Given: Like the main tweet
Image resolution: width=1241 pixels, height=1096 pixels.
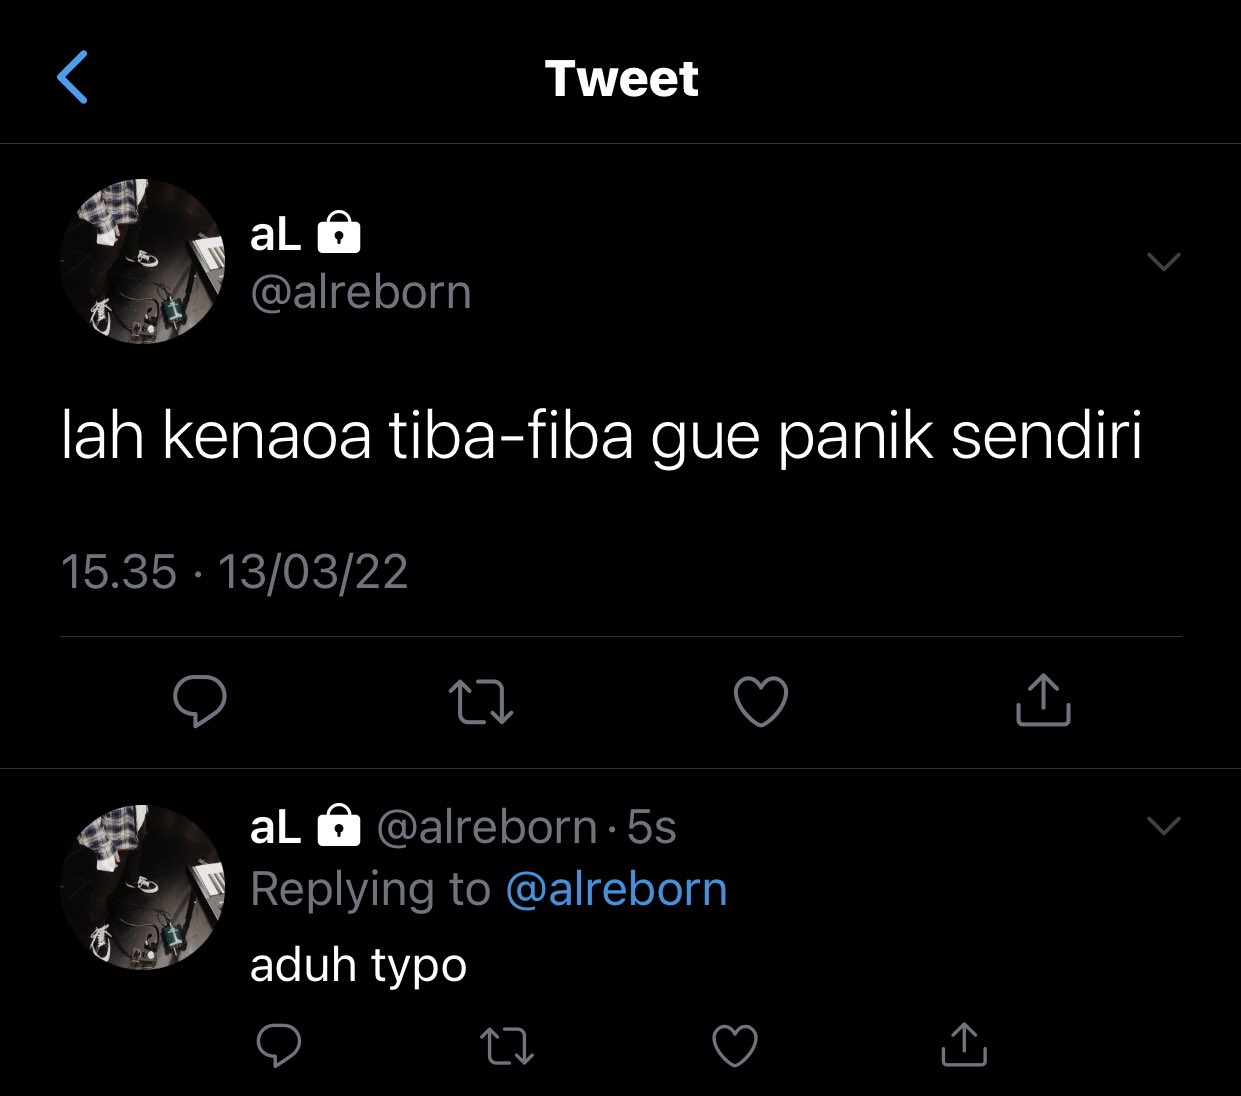Looking at the screenshot, I should point(761,701).
